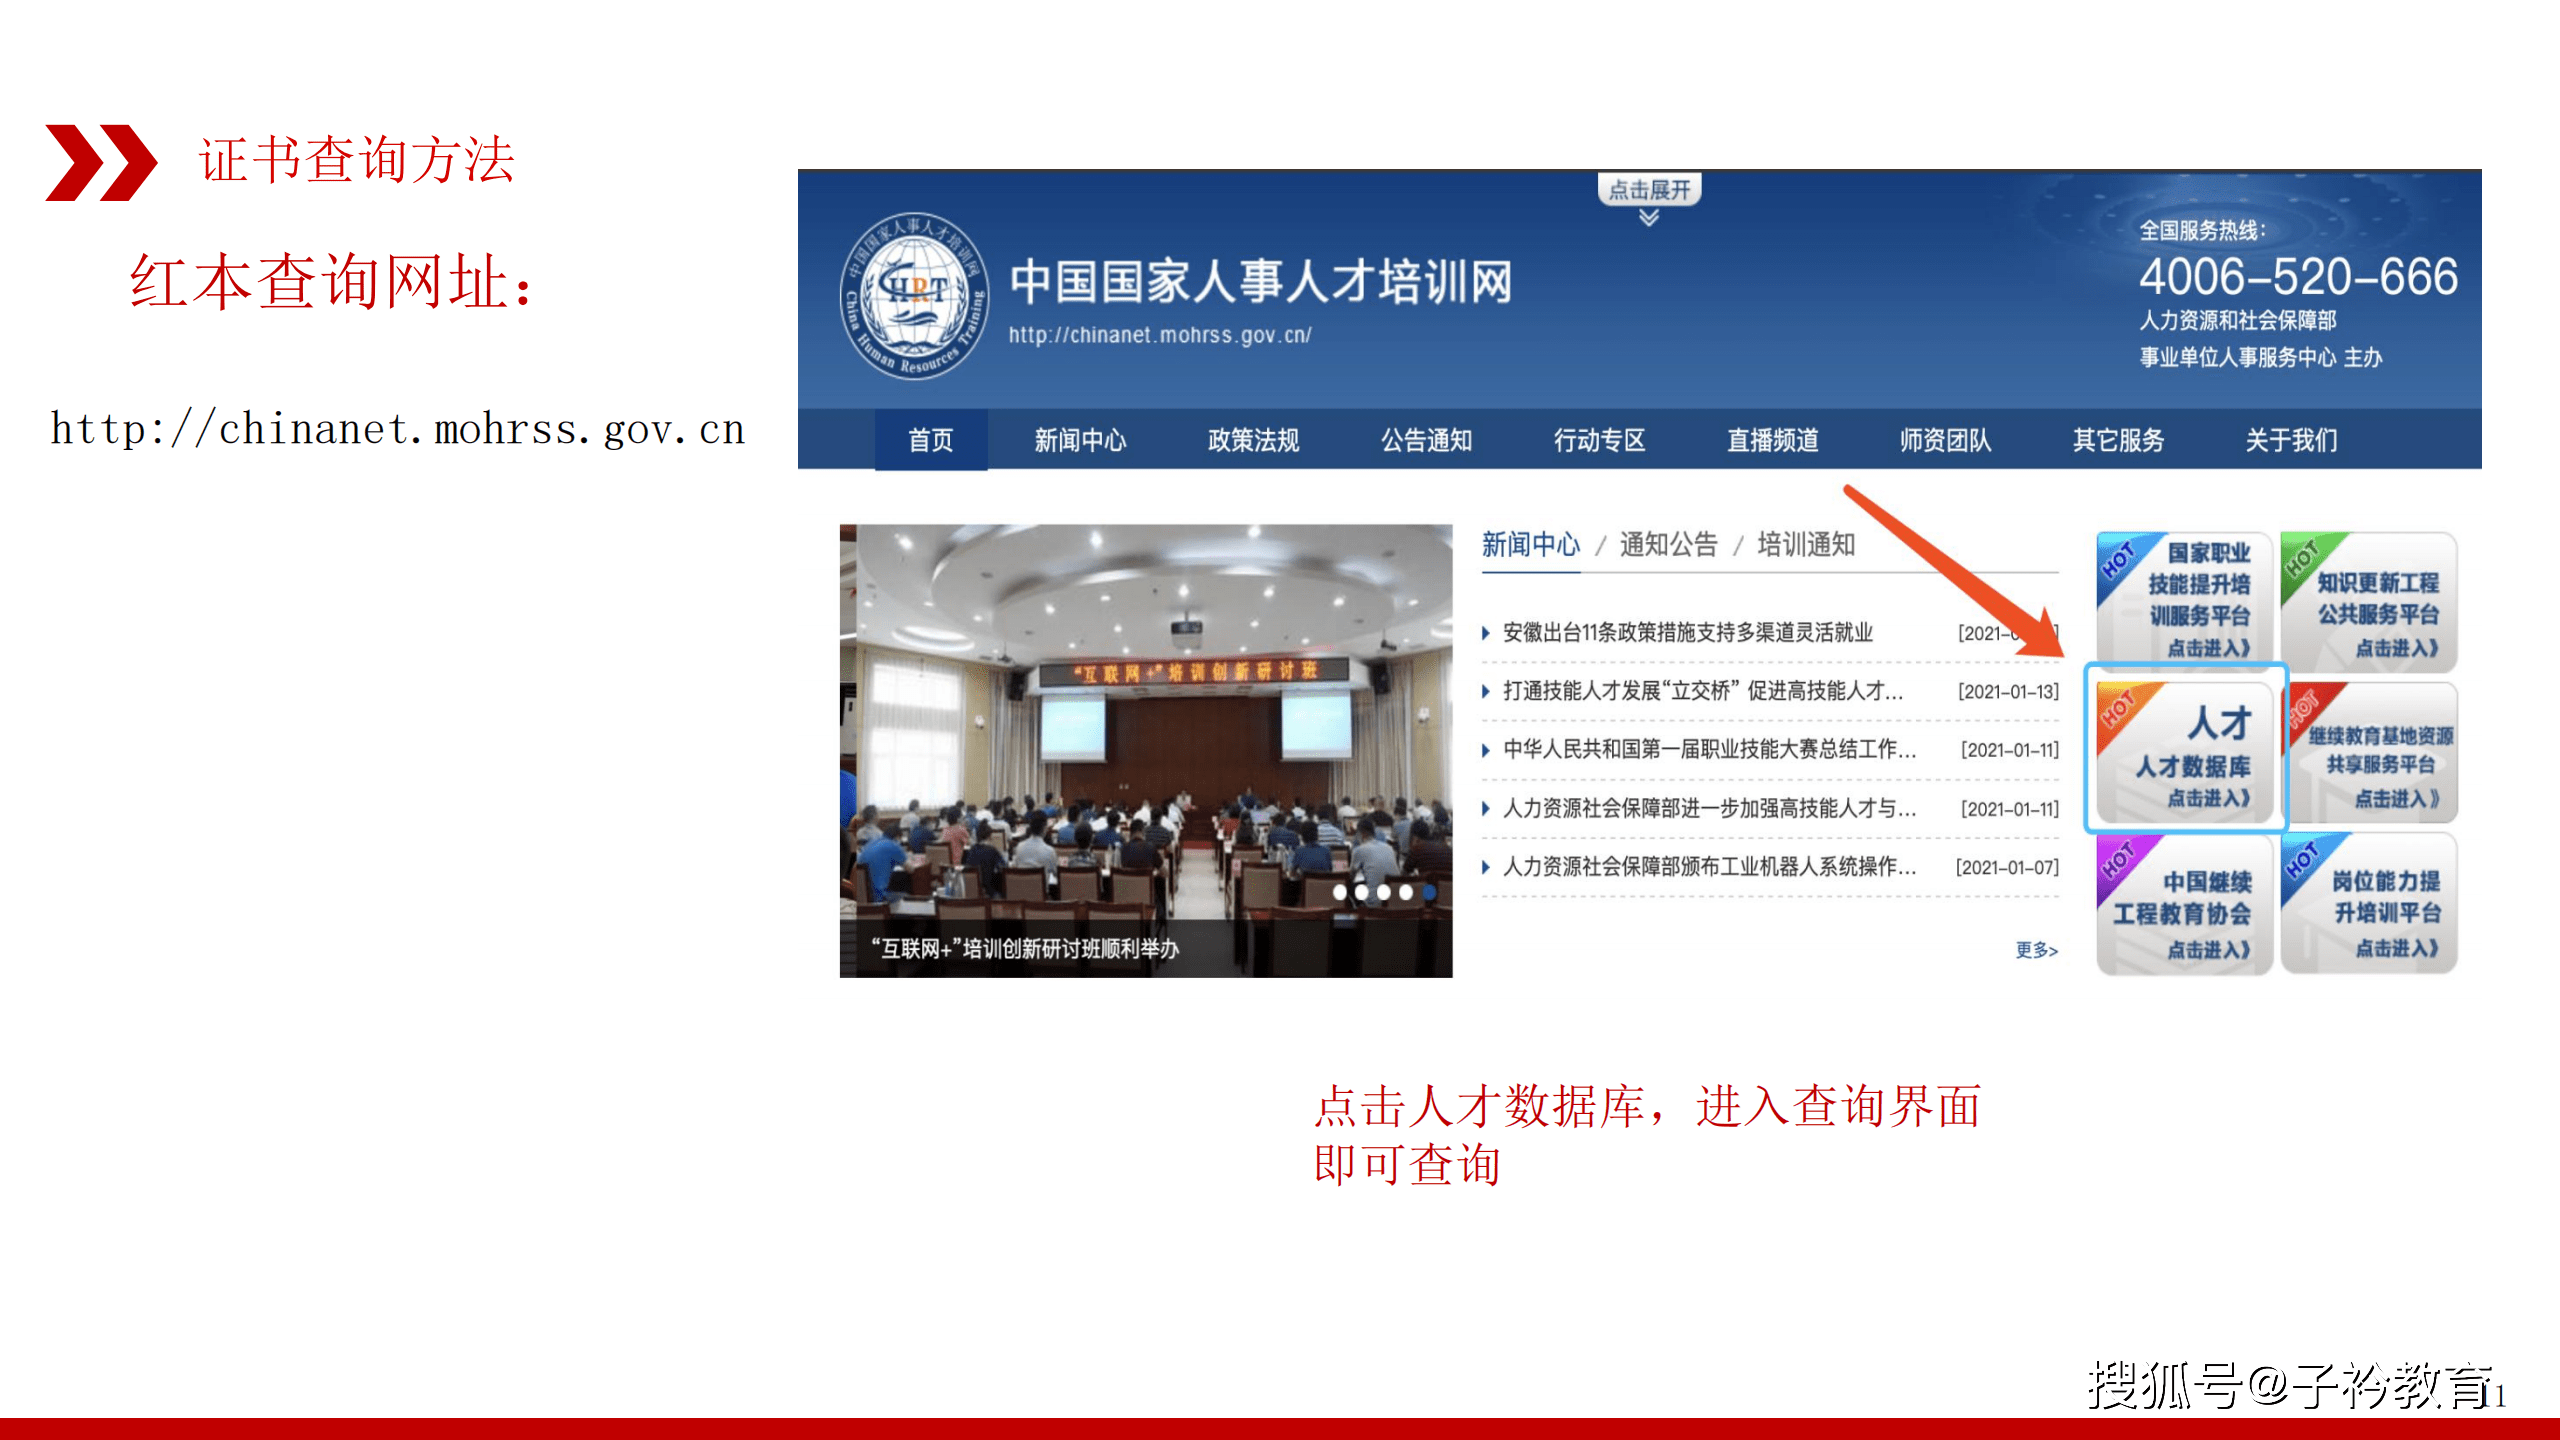Image resolution: width=2560 pixels, height=1440 pixels.
Task: Open the 行动专区 menu item
Action: pyautogui.click(x=1599, y=440)
